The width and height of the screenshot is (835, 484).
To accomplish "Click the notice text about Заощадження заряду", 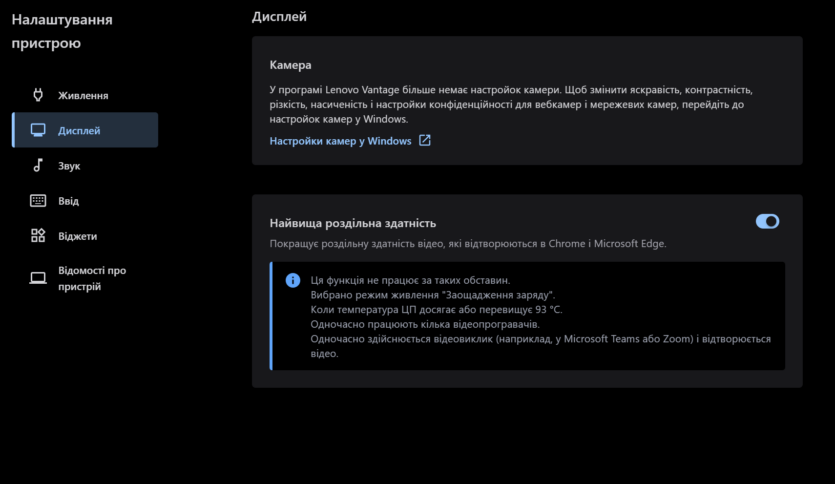I will pos(432,294).
